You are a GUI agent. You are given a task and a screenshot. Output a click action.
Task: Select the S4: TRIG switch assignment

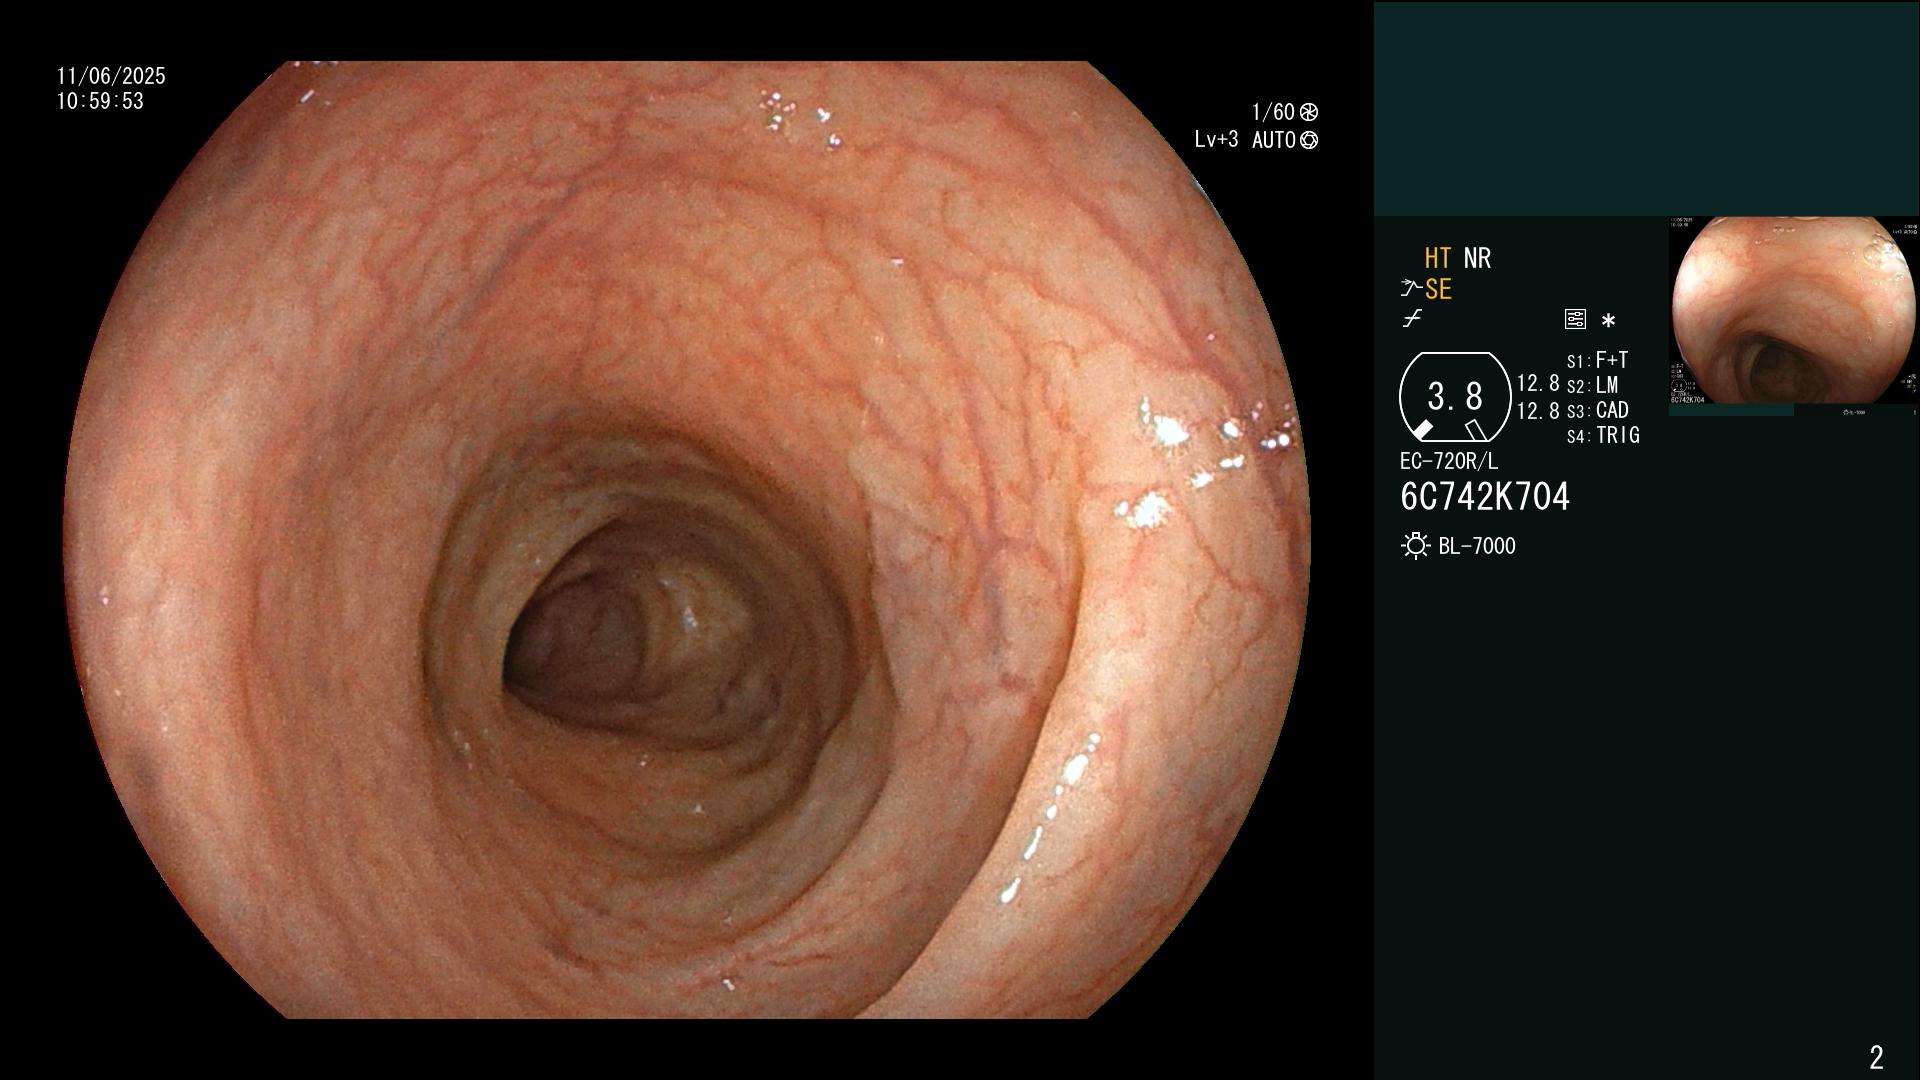tap(1603, 435)
